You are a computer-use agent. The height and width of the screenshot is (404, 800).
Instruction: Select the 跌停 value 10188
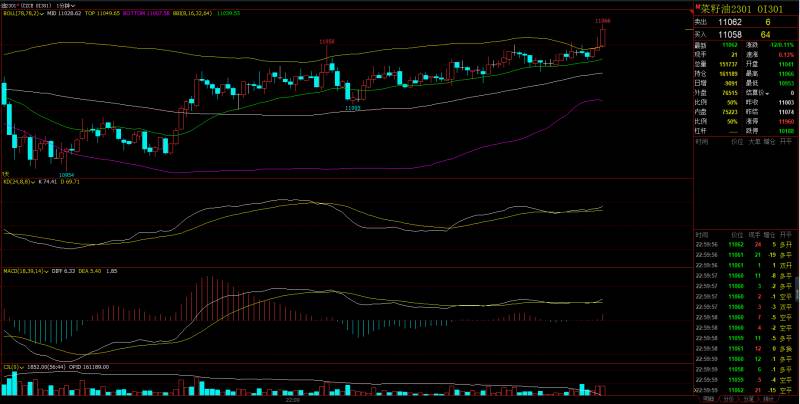pos(786,131)
